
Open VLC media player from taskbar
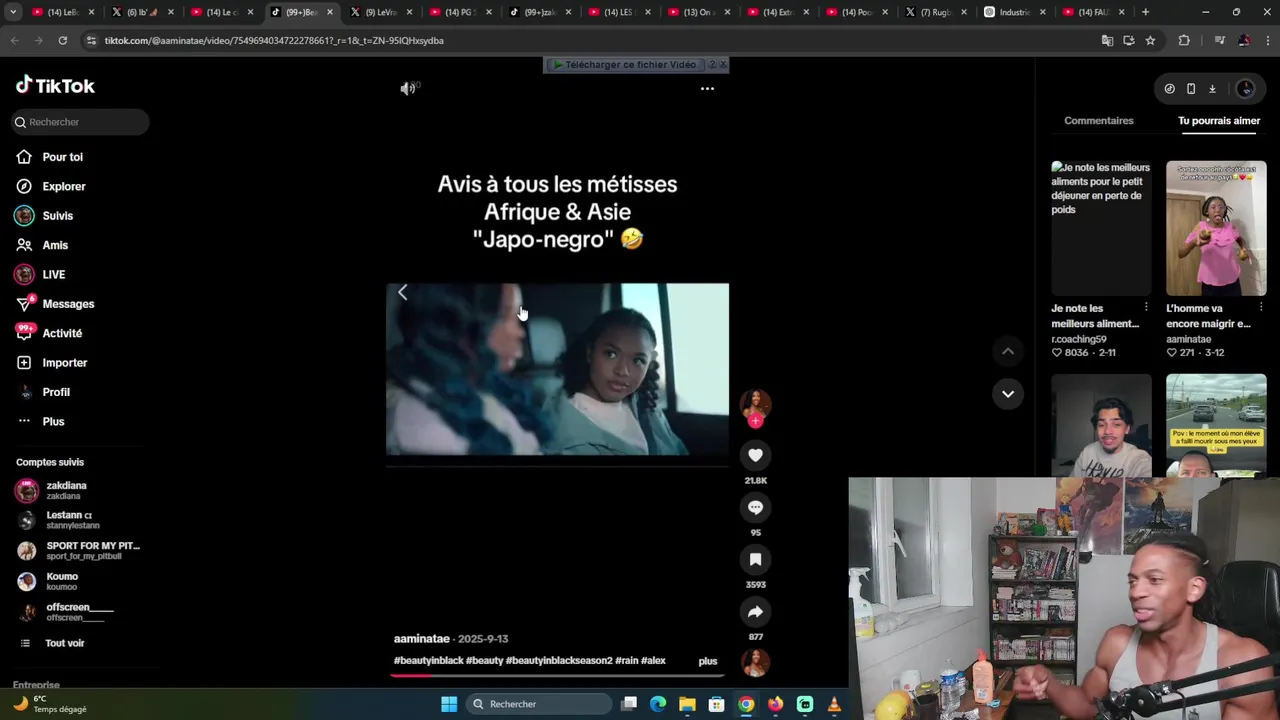(x=834, y=704)
